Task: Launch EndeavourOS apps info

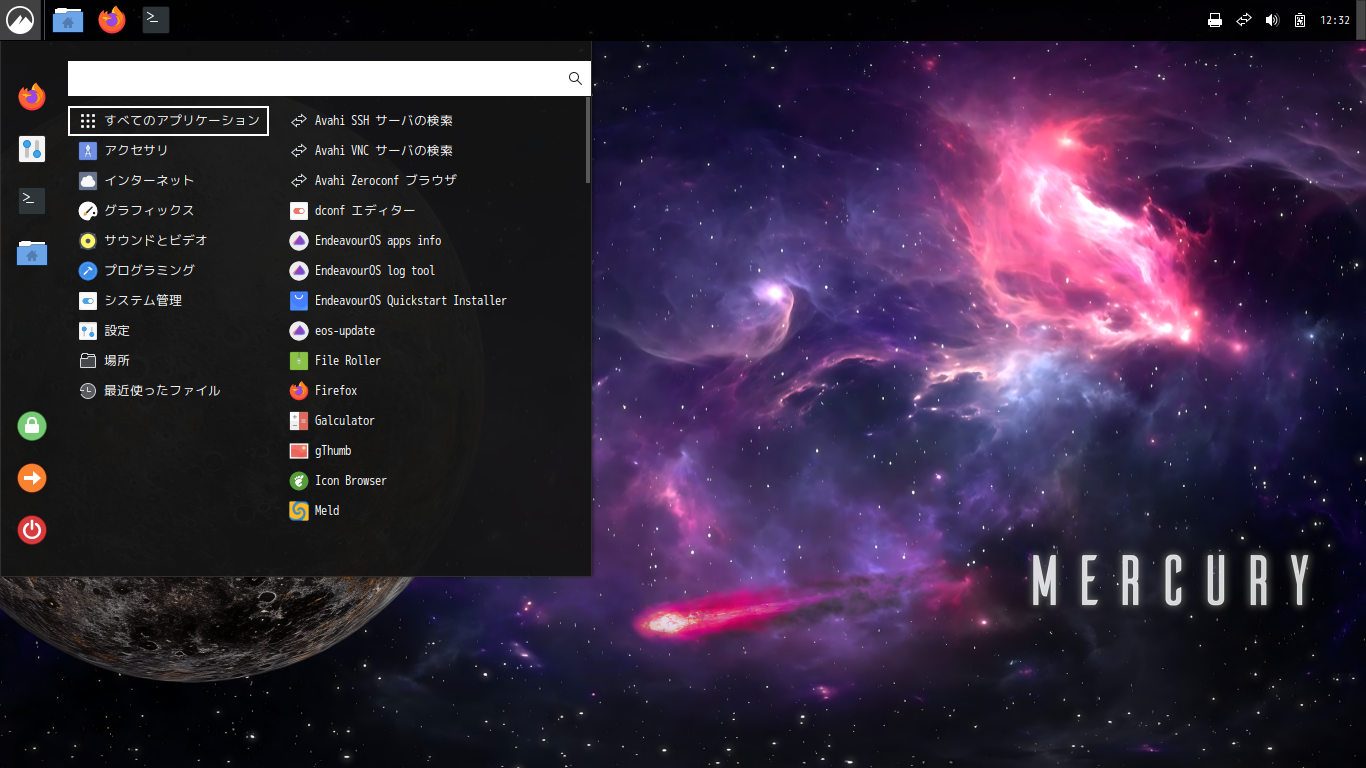Action: [431, 240]
